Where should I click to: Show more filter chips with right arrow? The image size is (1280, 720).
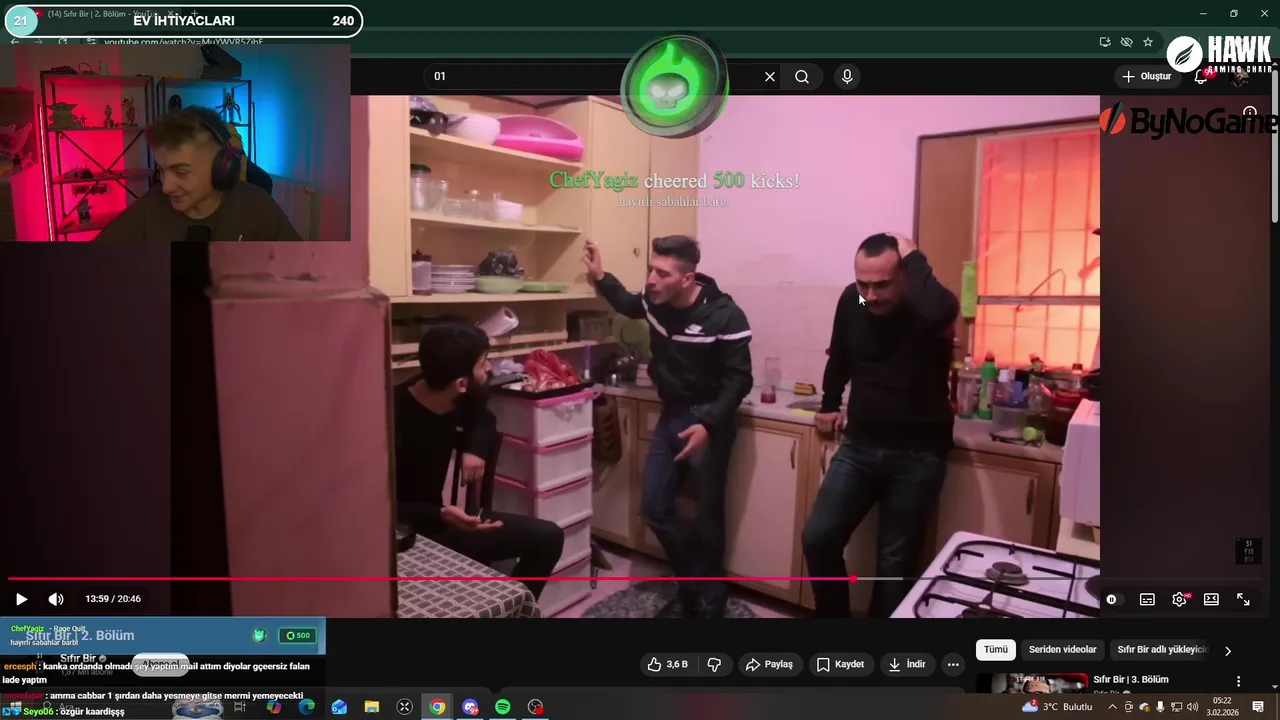(x=1228, y=651)
